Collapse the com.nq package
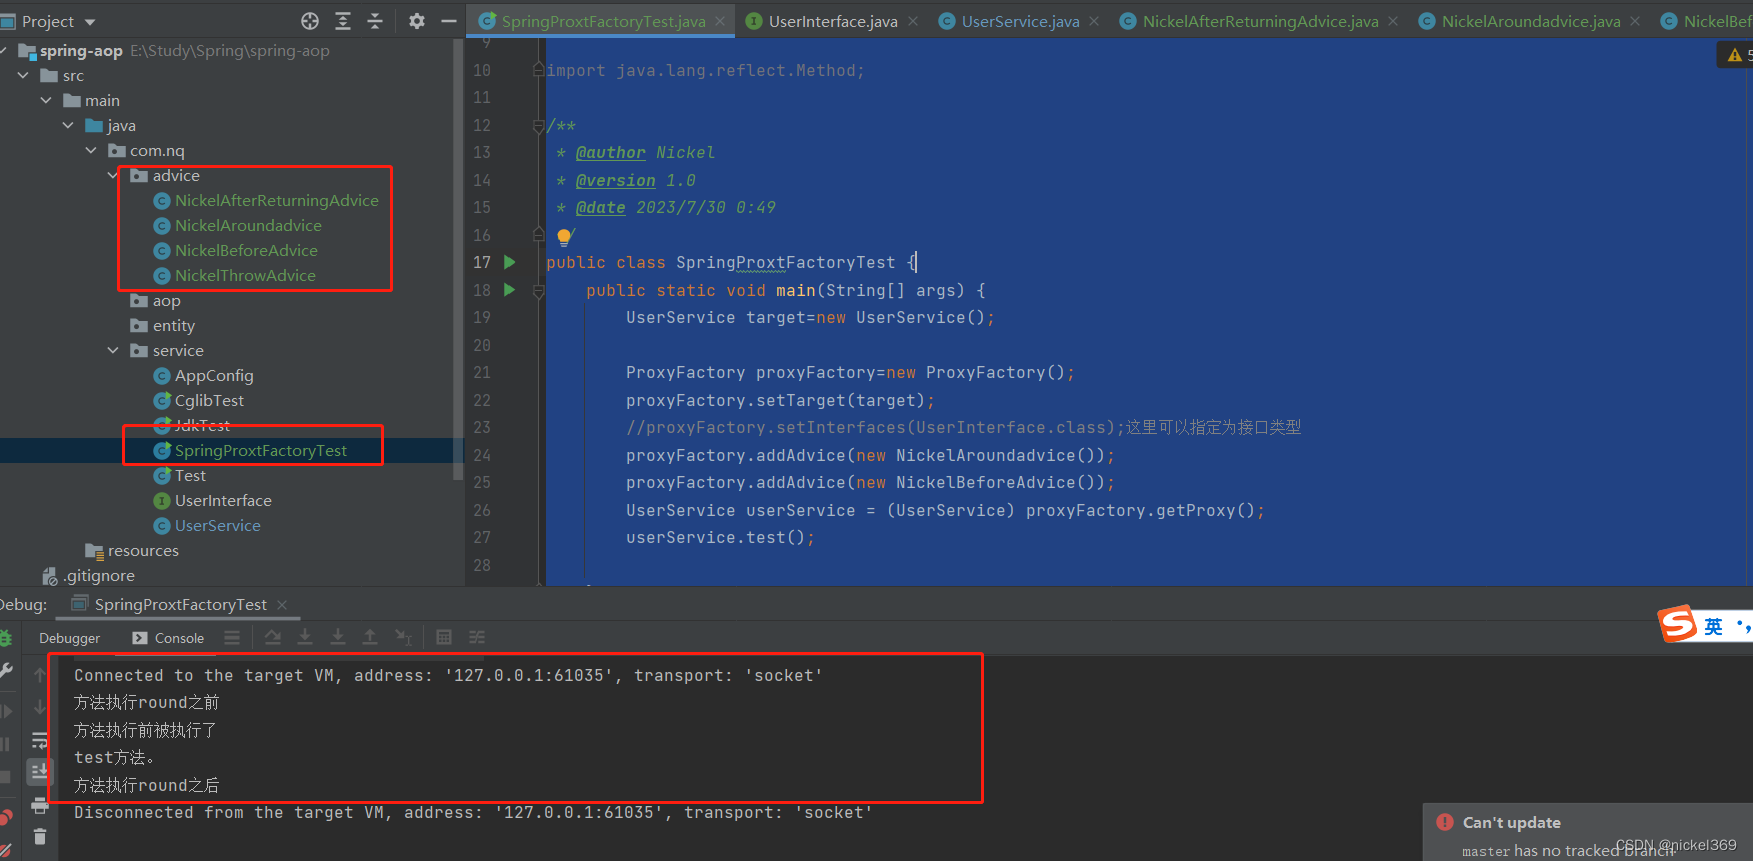Image resolution: width=1753 pixels, height=861 pixels. [91, 150]
